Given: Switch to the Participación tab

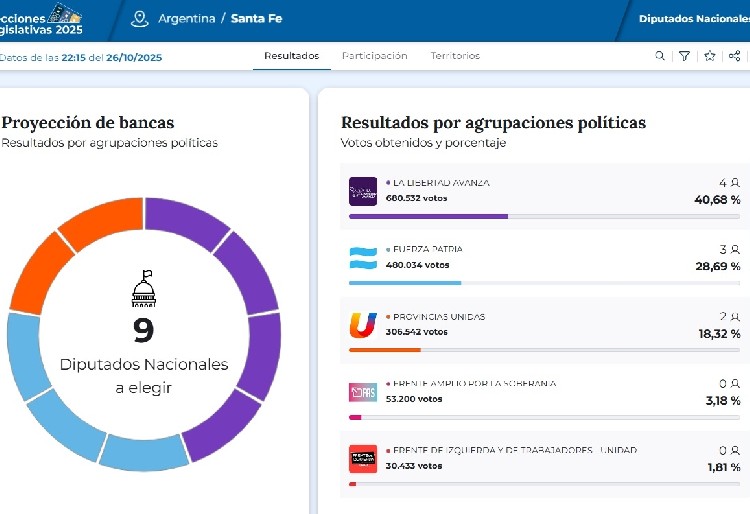Looking at the screenshot, I should click(374, 56).
